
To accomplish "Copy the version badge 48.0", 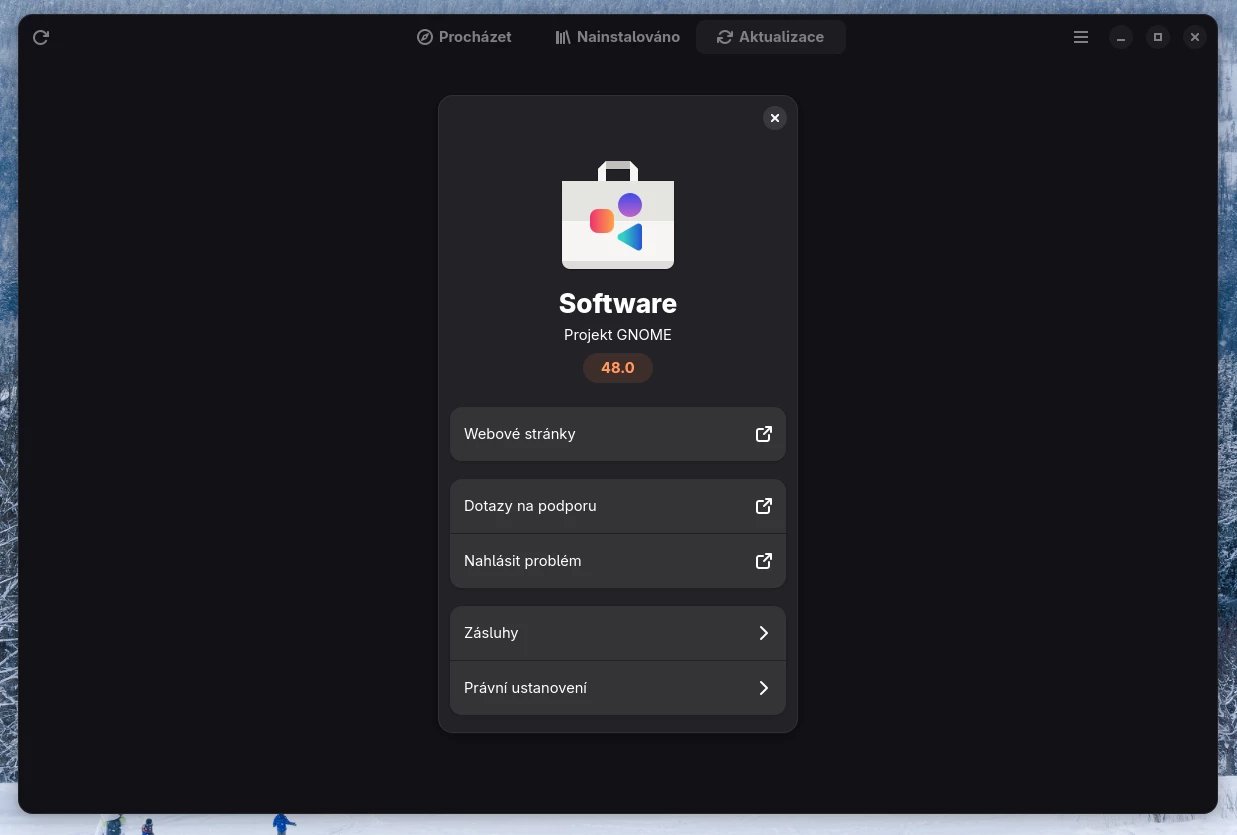I will [x=618, y=368].
